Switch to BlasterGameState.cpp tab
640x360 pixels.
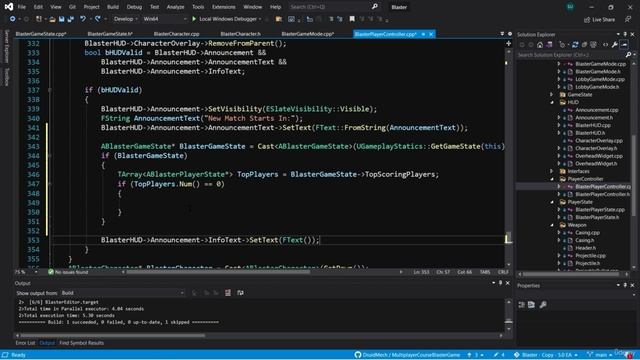pos(41,34)
